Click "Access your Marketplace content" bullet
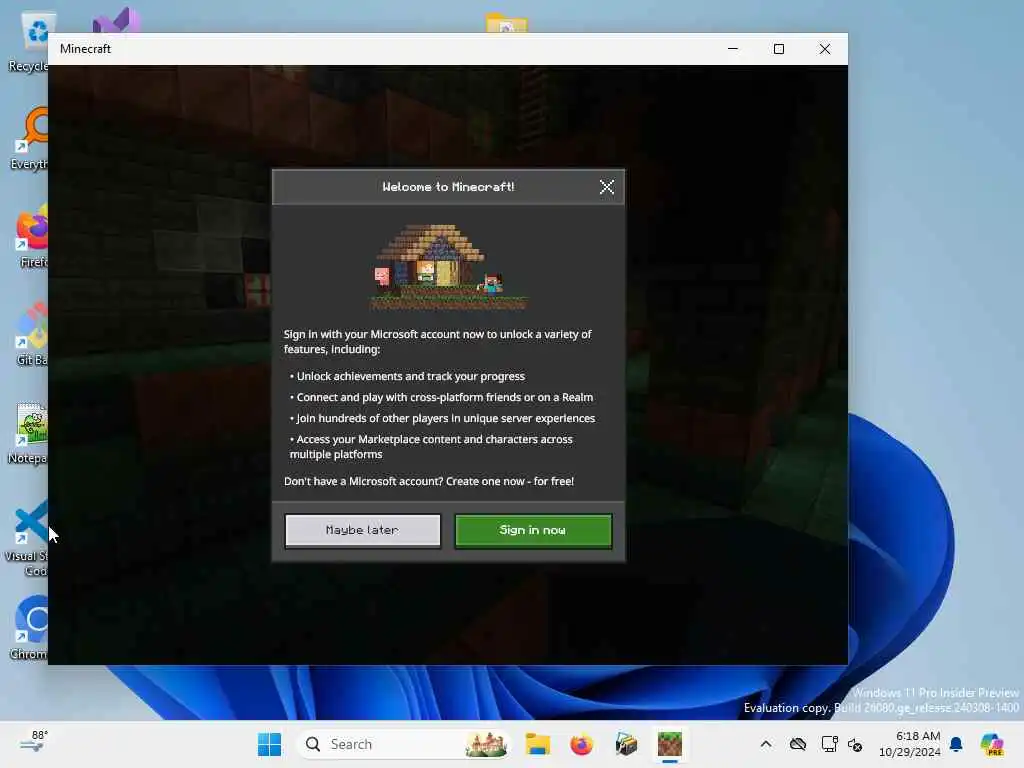 tap(431, 447)
